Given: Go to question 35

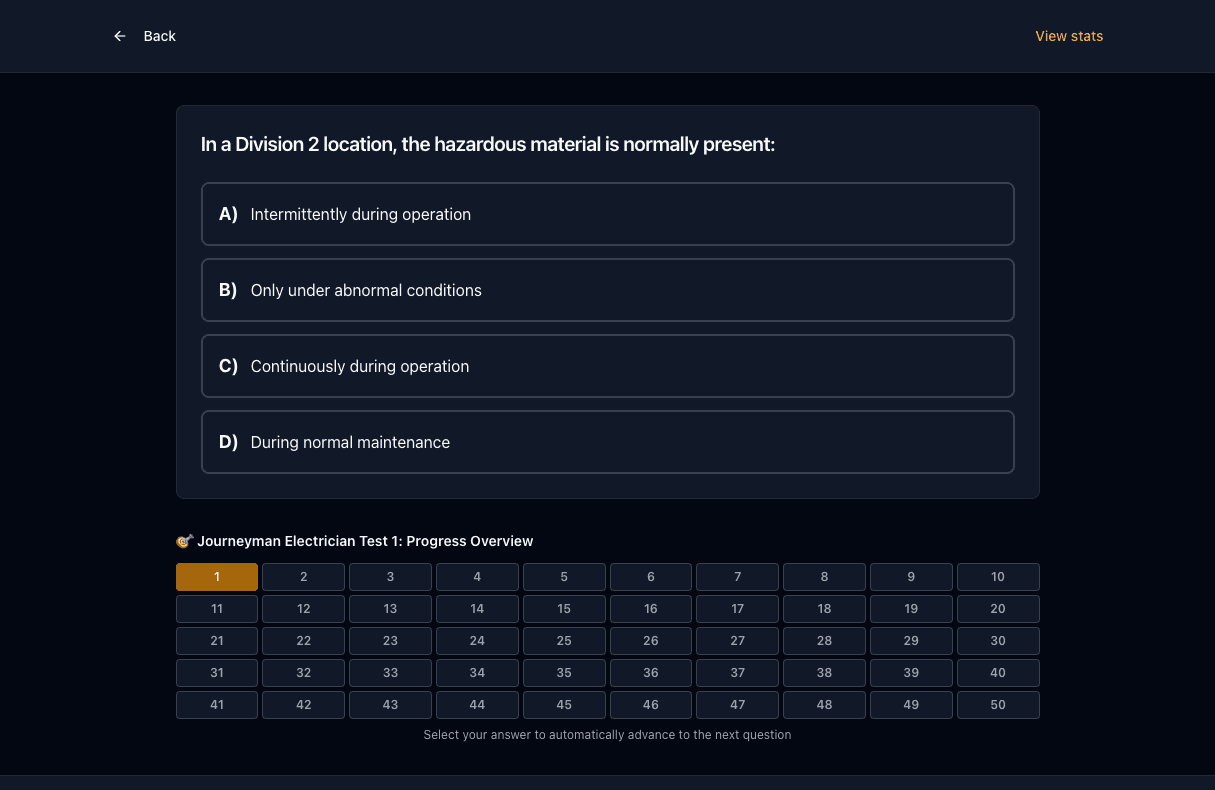Looking at the screenshot, I should (564, 673).
